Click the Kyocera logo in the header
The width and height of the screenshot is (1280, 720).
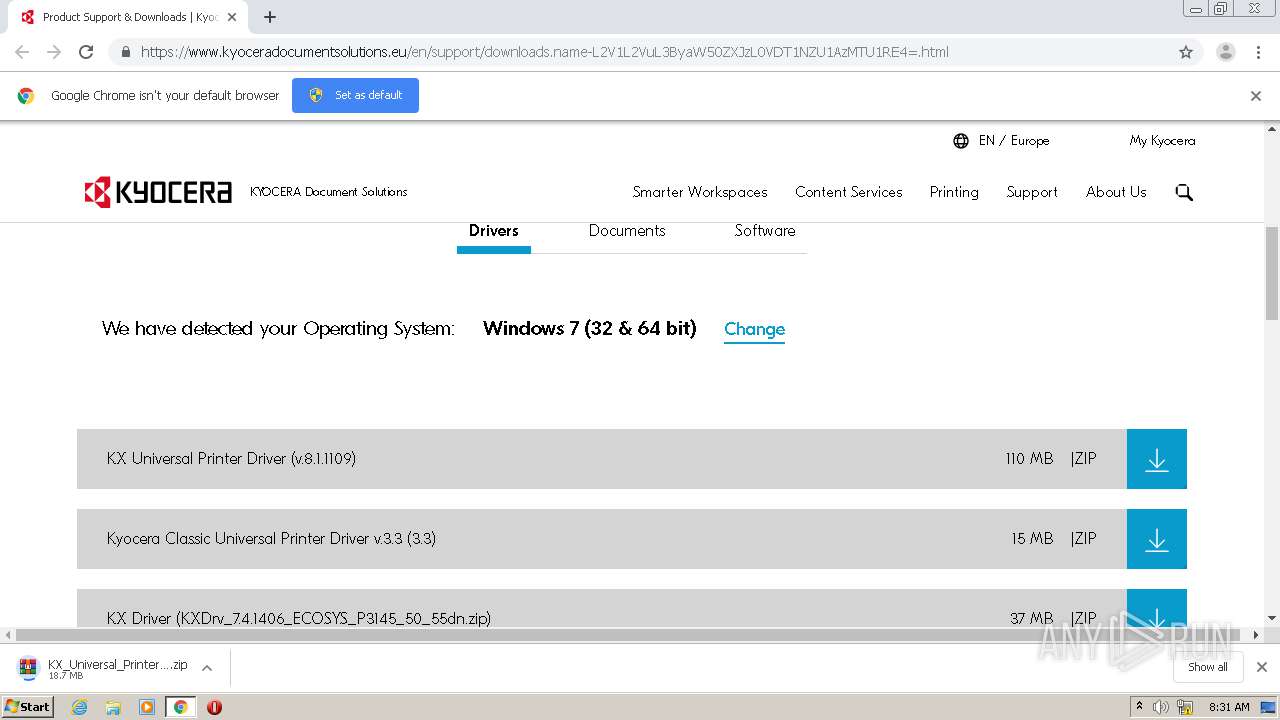158,192
